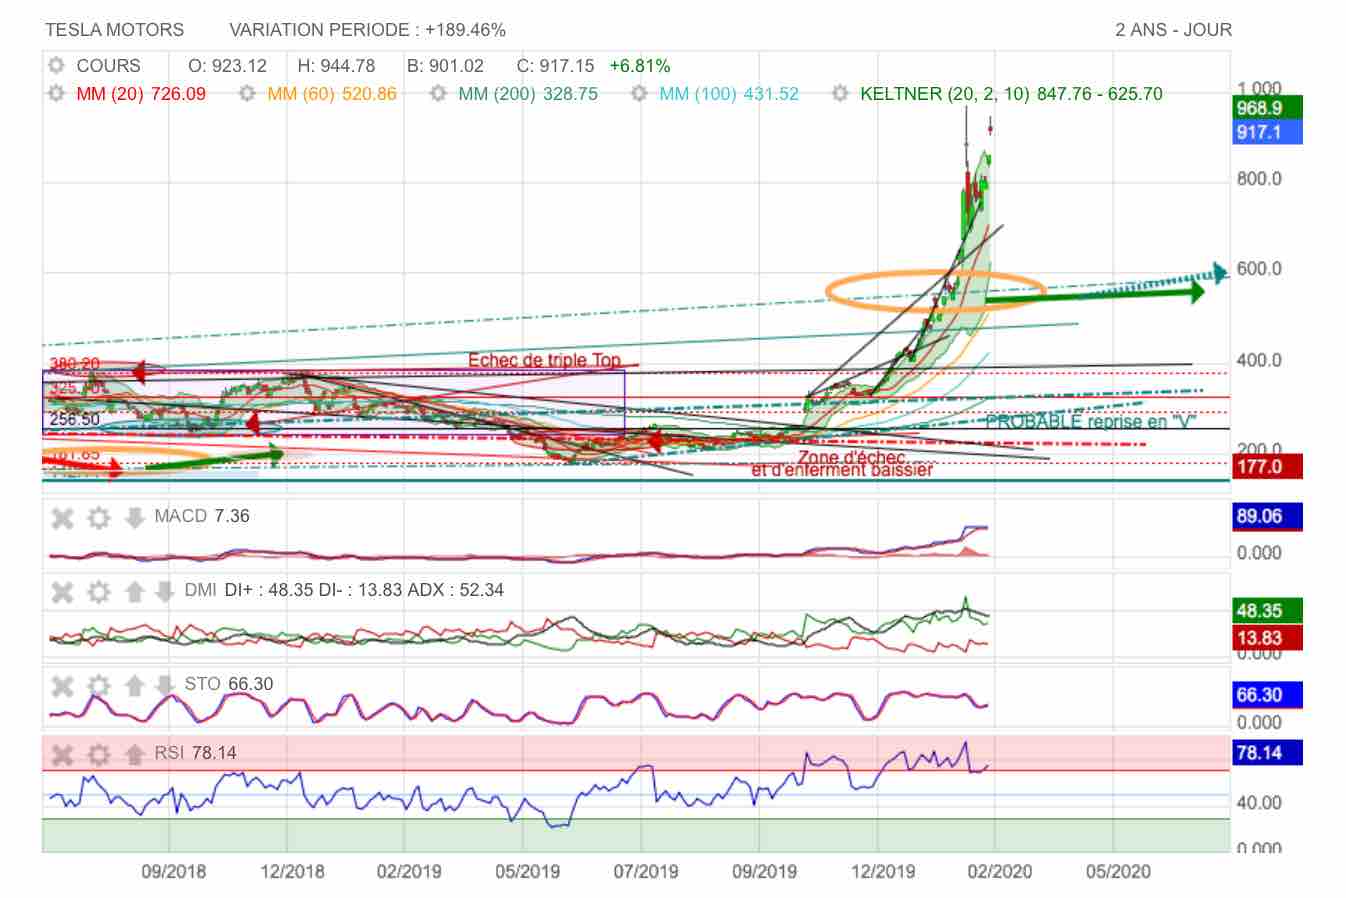
Task: Remove the STO indicator with X
Action: click(x=63, y=686)
